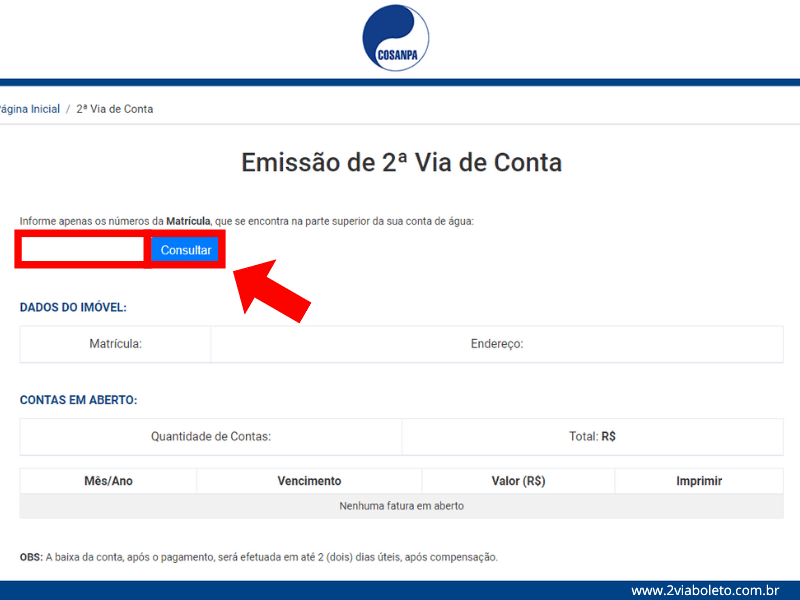Click the www.2viaboleto.com.br watermark text
Viewport: 800px width, 600px height.
point(705,591)
